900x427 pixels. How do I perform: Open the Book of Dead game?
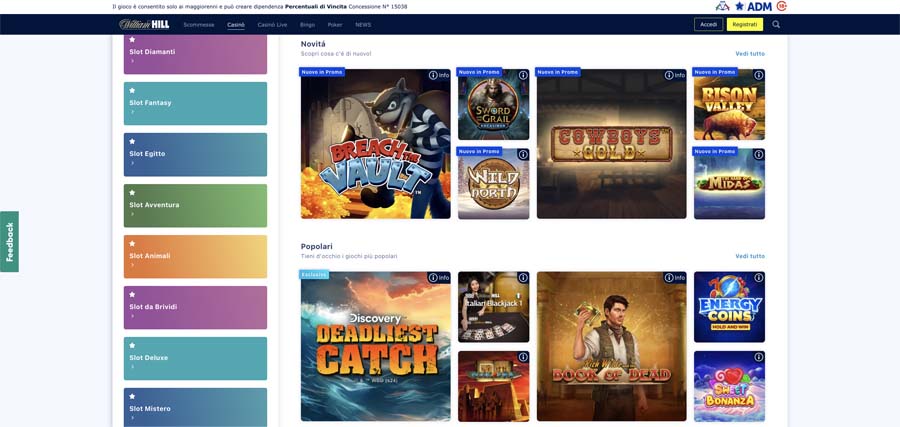611,347
